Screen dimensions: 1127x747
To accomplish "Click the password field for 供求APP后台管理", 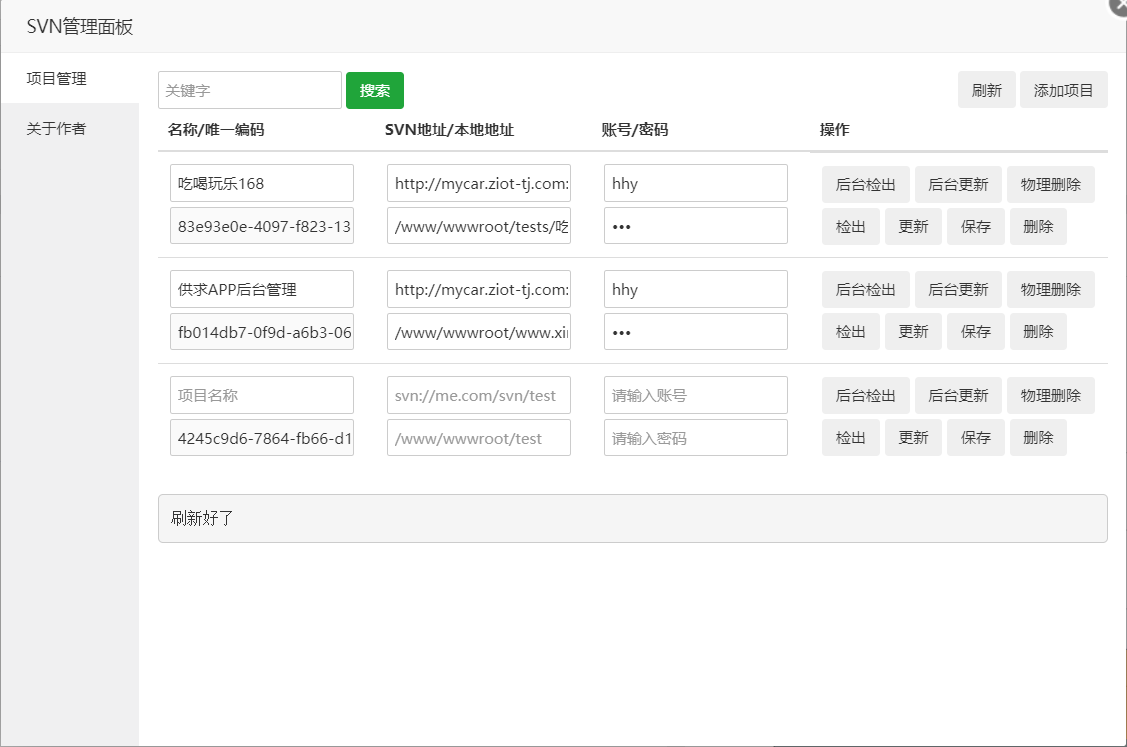I will pyautogui.click(x=696, y=332).
